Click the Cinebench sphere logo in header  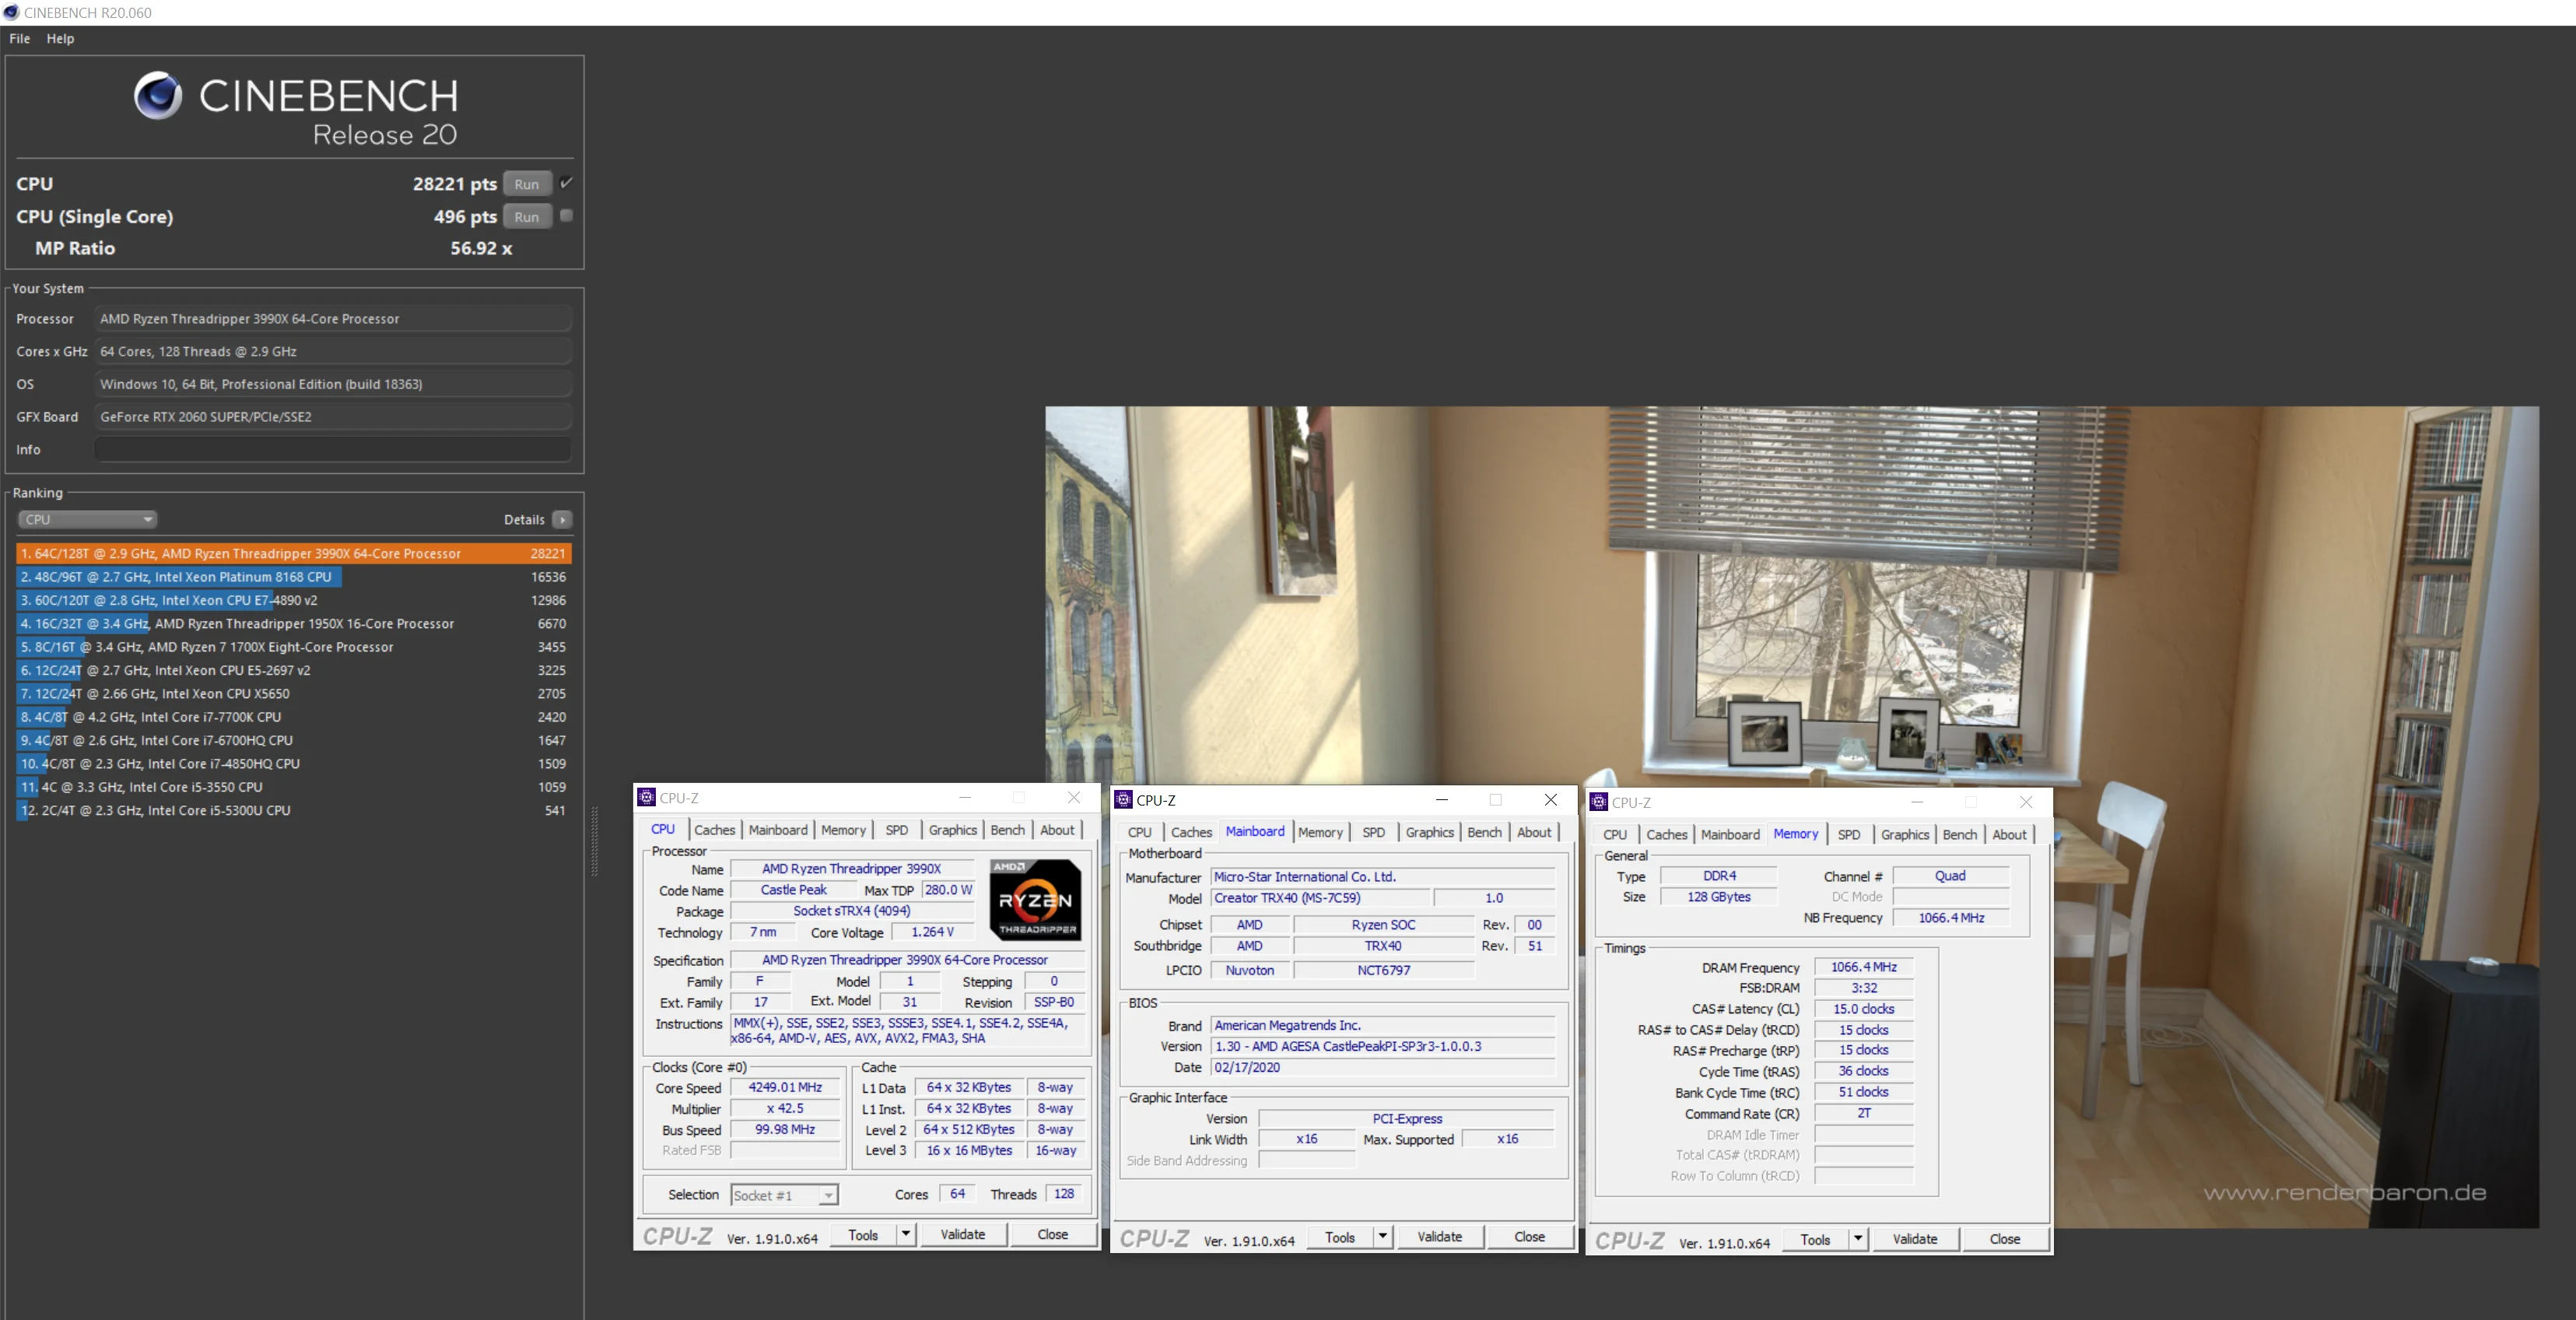click(158, 96)
